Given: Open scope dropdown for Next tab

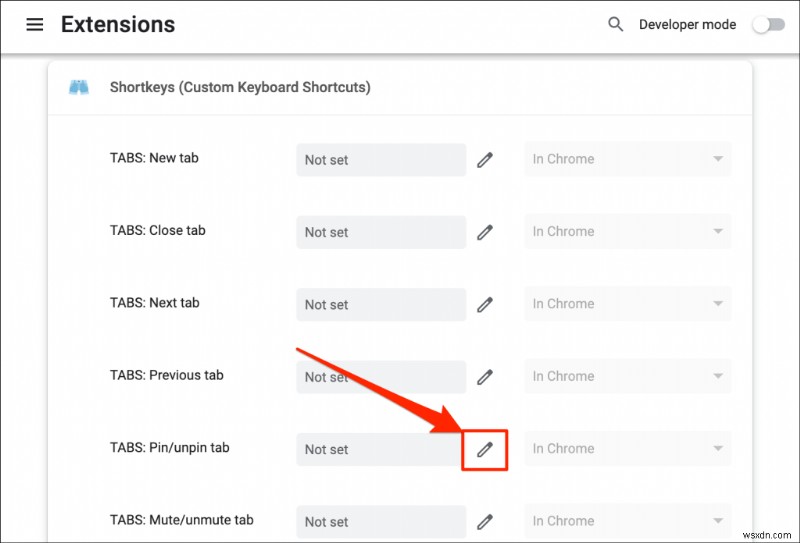Looking at the screenshot, I should [x=627, y=304].
